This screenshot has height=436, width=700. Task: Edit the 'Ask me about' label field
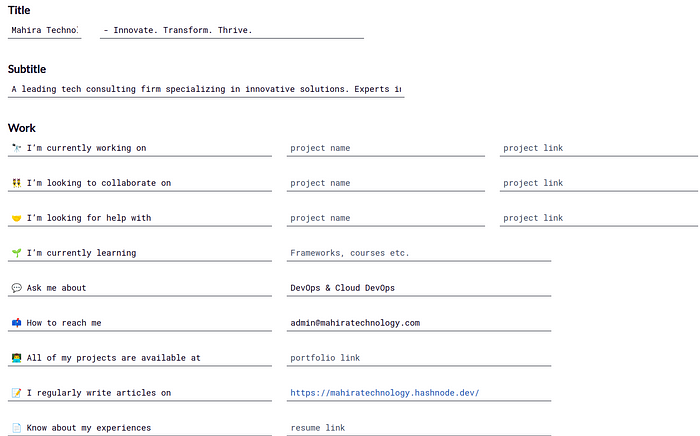[140, 288]
